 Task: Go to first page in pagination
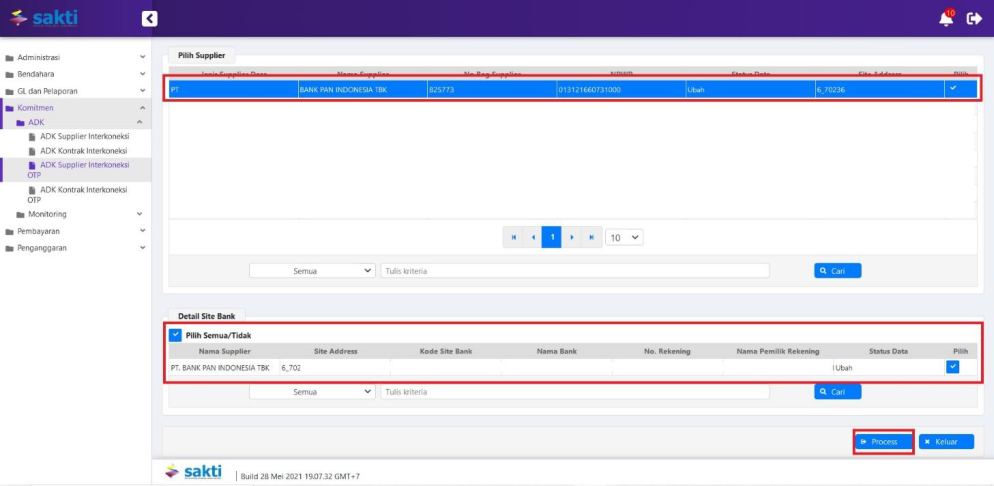514,237
